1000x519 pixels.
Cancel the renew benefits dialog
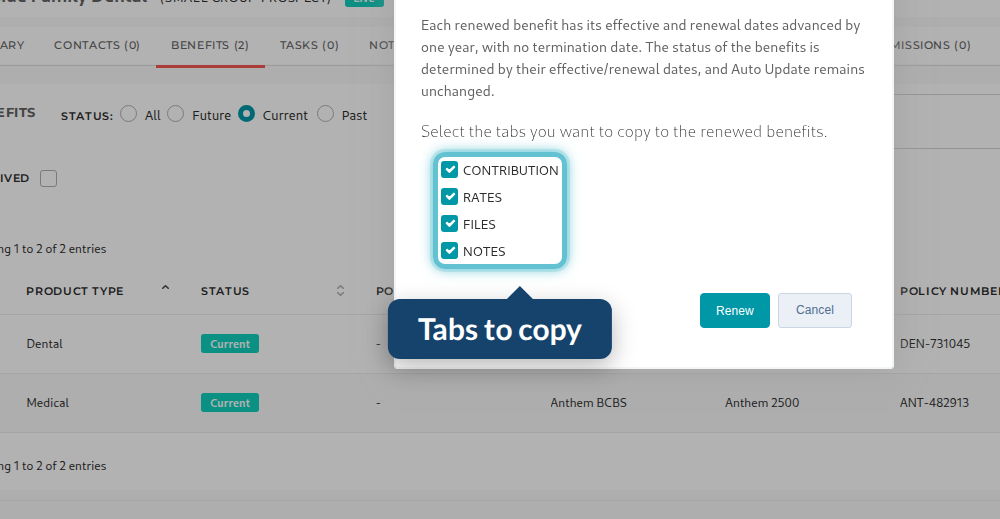pyautogui.click(x=814, y=311)
